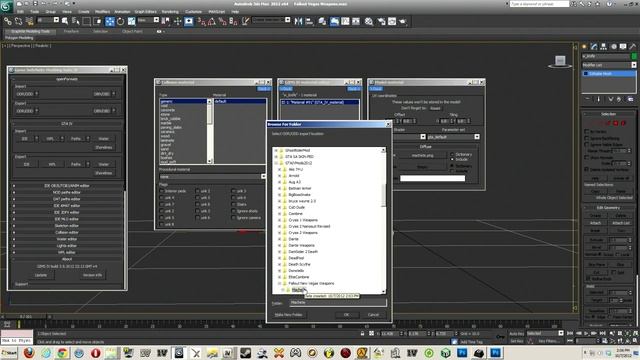Toggle Ignore shots flag checkbox
Screen dimensions: 640x360
233,211
